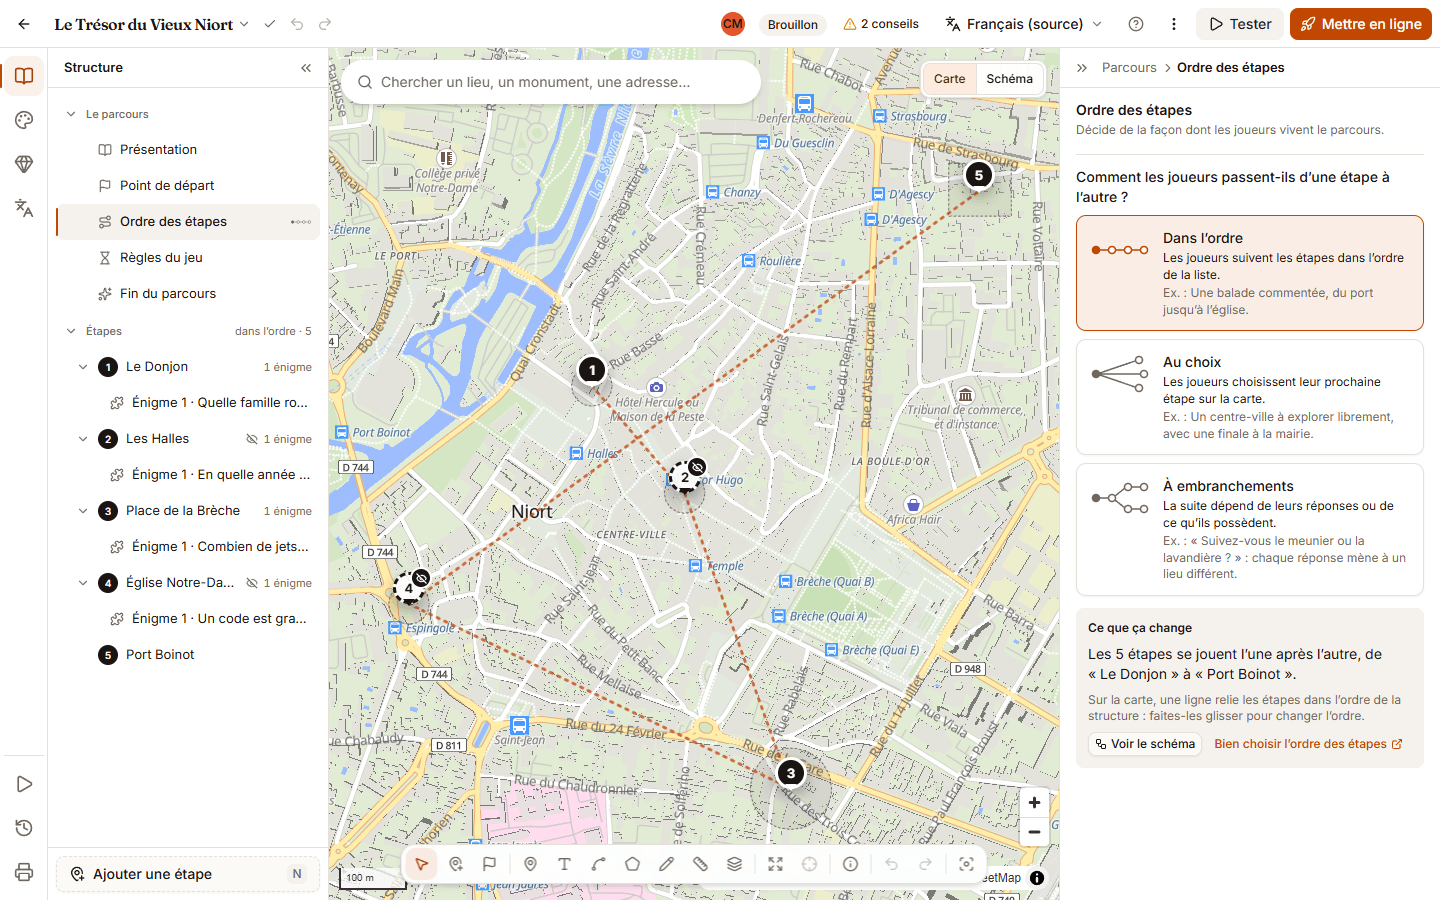
Task: Click the print icon in sidebar
Action: (x=24, y=872)
